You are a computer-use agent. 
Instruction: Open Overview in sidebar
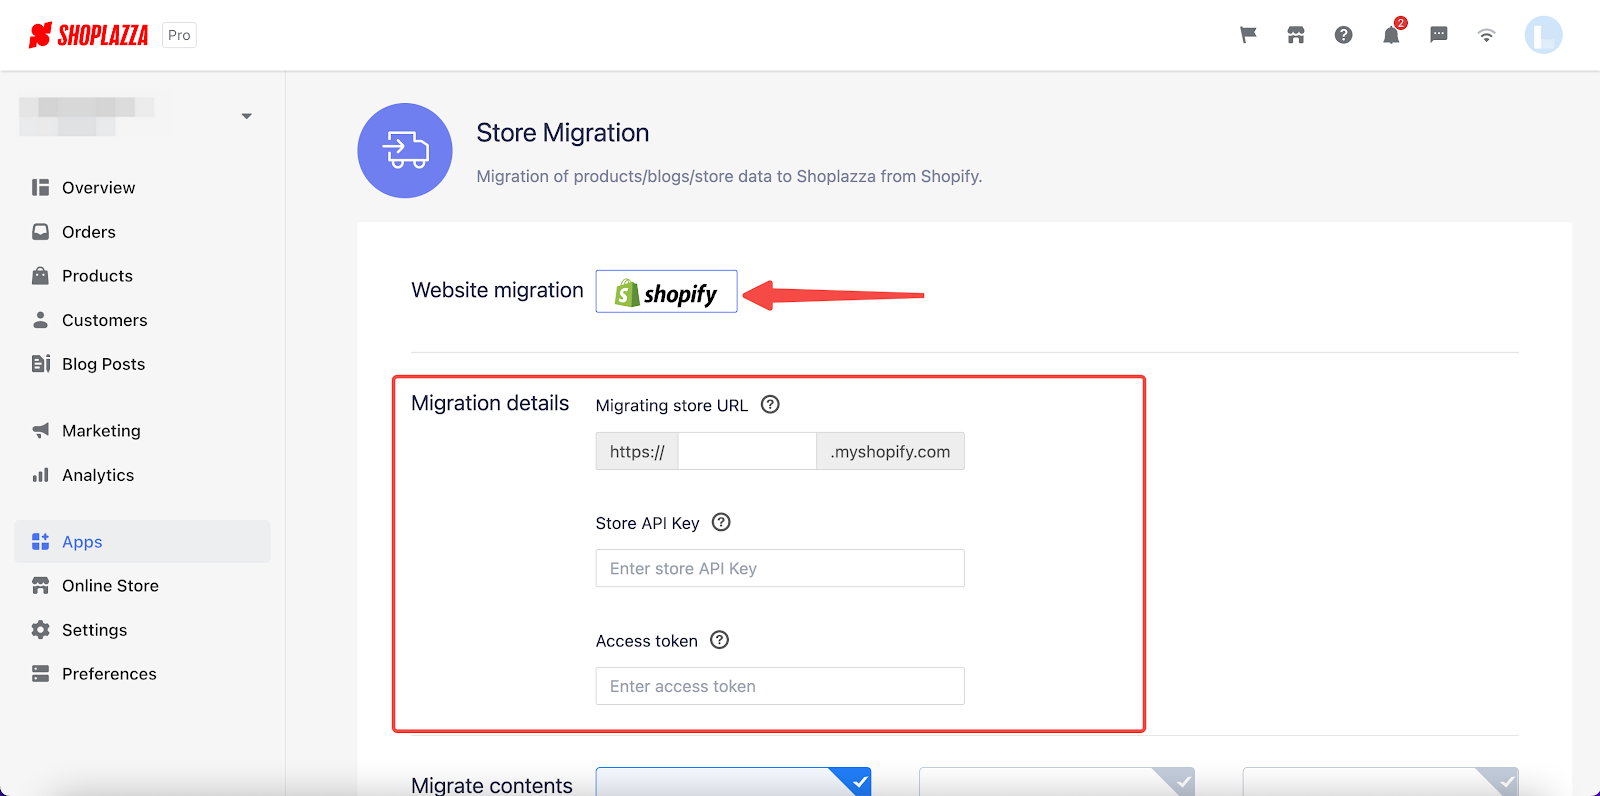point(142,188)
